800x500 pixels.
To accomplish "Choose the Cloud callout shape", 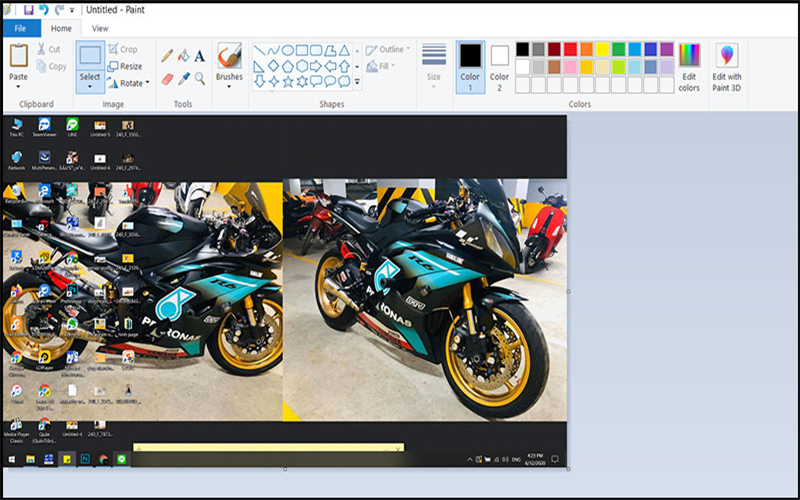I will pyautogui.click(x=345, y=81).
